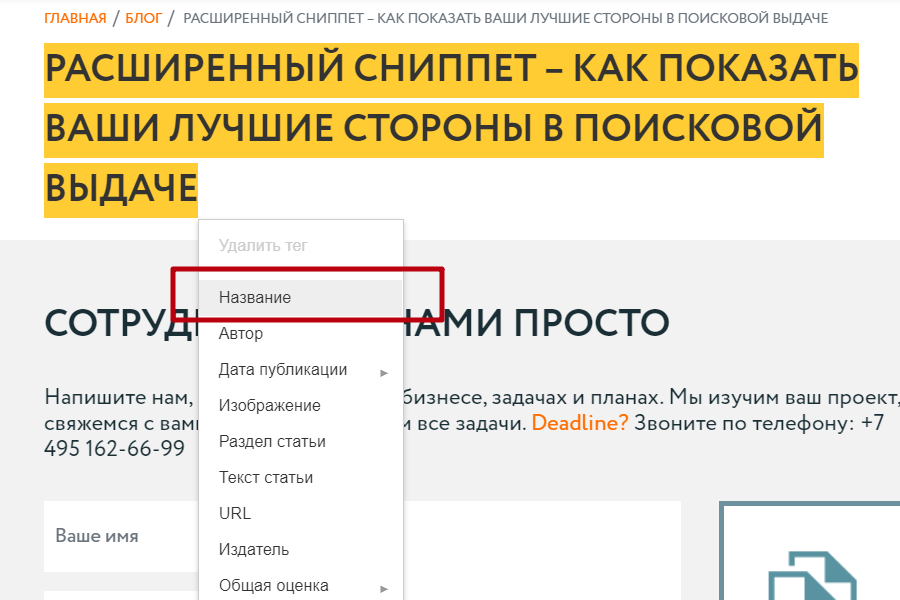Pick Раздел статьи from the menu
900x600 pixels.
pos(270,441)
